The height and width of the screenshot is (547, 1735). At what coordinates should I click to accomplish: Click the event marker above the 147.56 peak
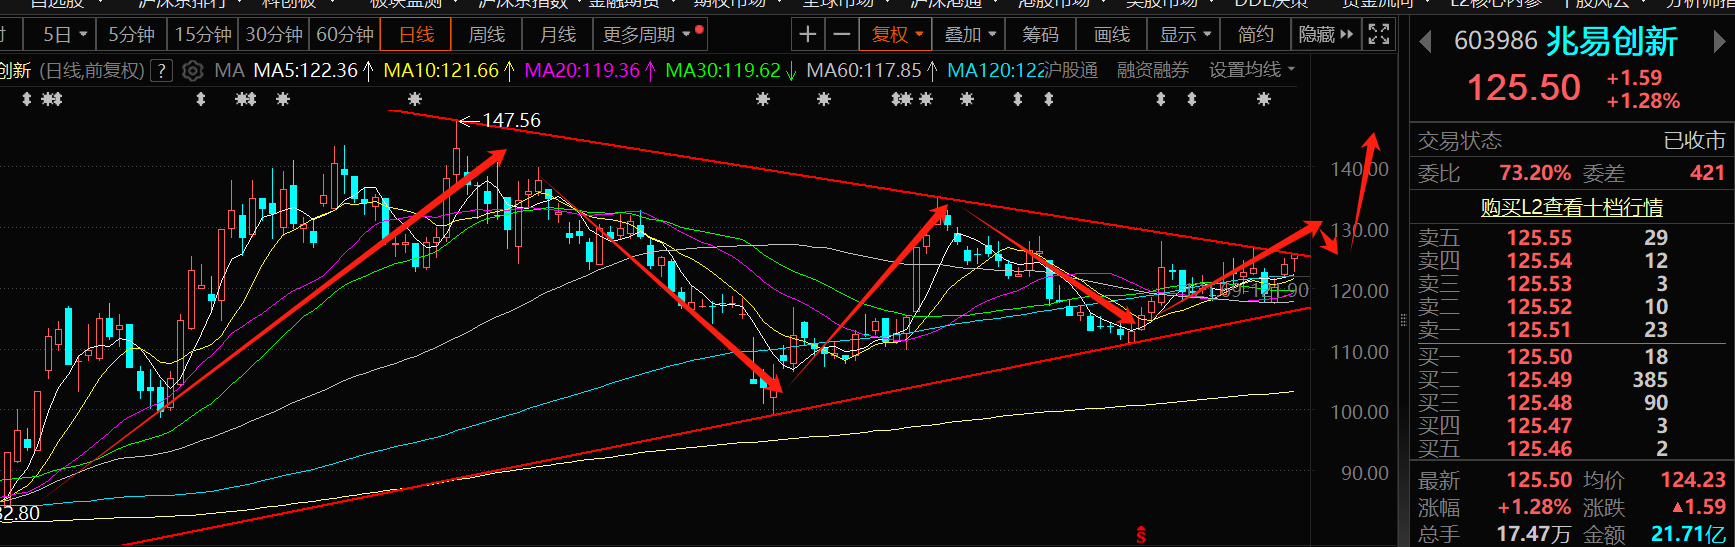click(x=415, y=99)
